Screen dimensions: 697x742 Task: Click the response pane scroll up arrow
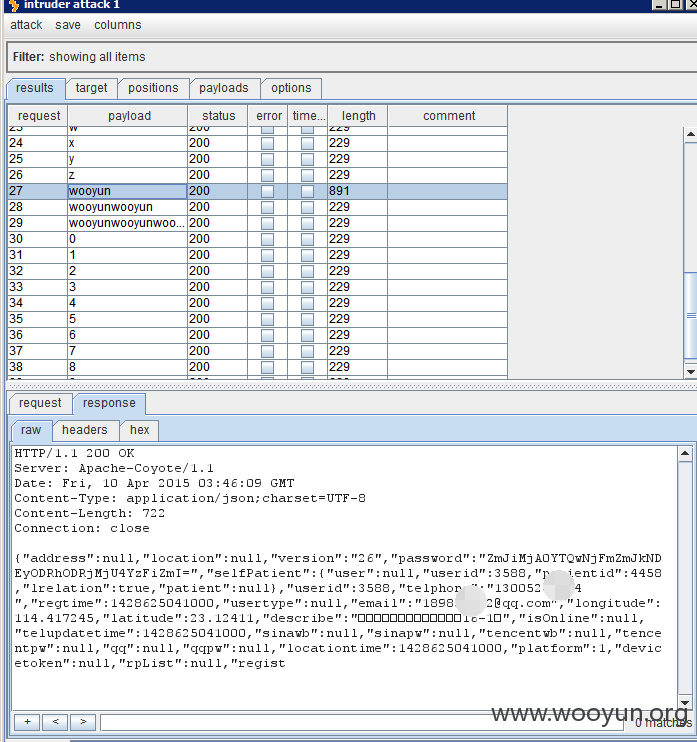[x=685, y=454]
